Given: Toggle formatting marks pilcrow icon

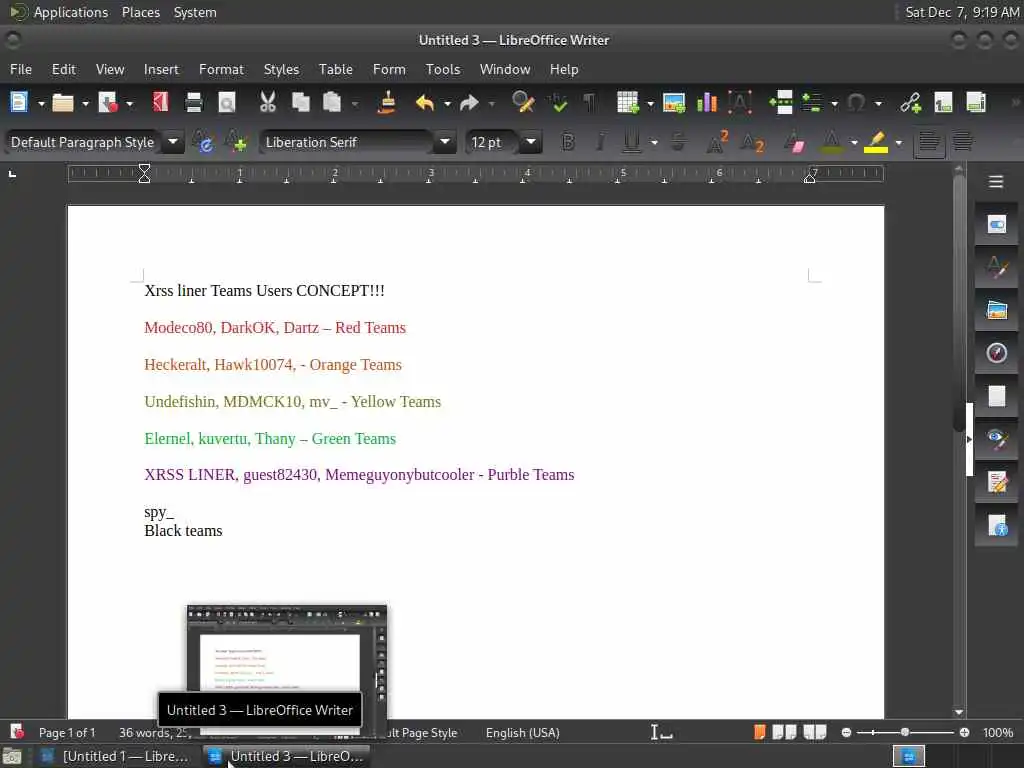Looking at the screenshot, I should tap(589, 103).
